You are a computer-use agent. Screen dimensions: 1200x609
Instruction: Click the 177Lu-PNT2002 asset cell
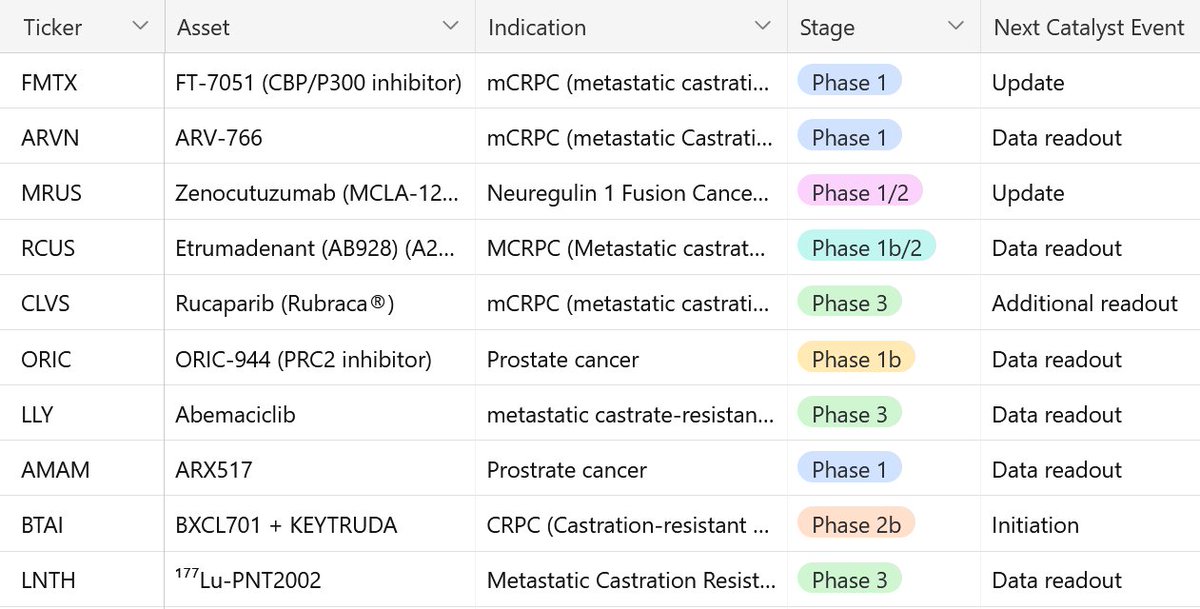tap(320, 580)
